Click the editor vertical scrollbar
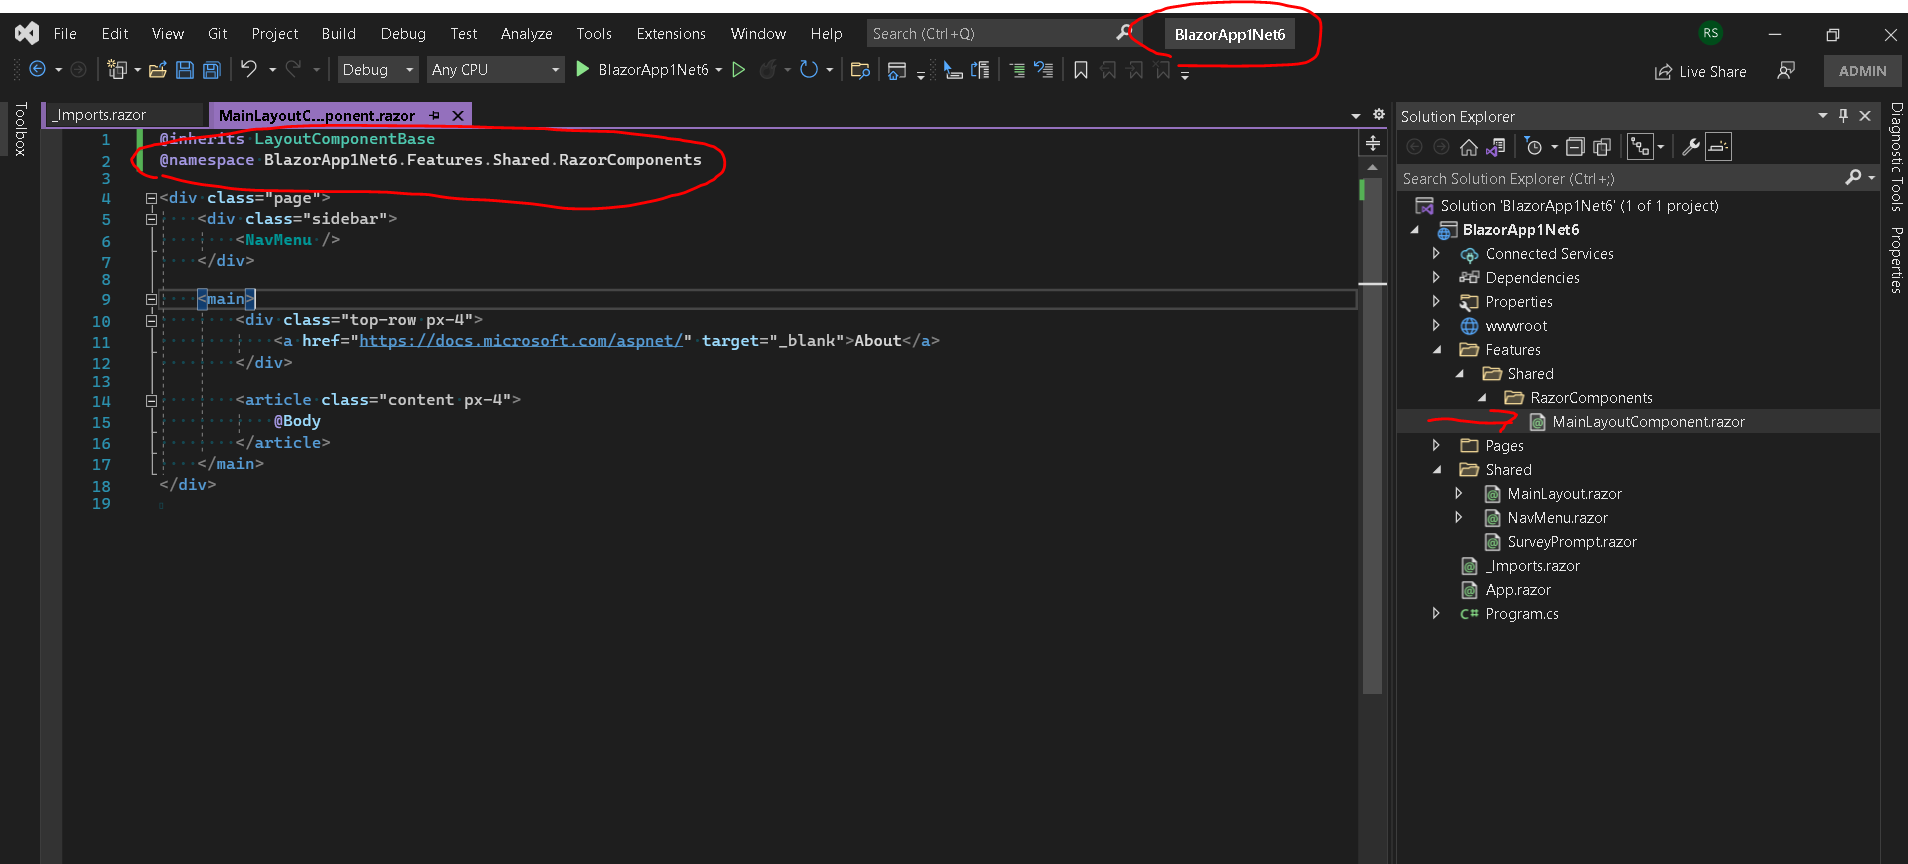The image size is (1908, 864). (x=1372, y=437)
